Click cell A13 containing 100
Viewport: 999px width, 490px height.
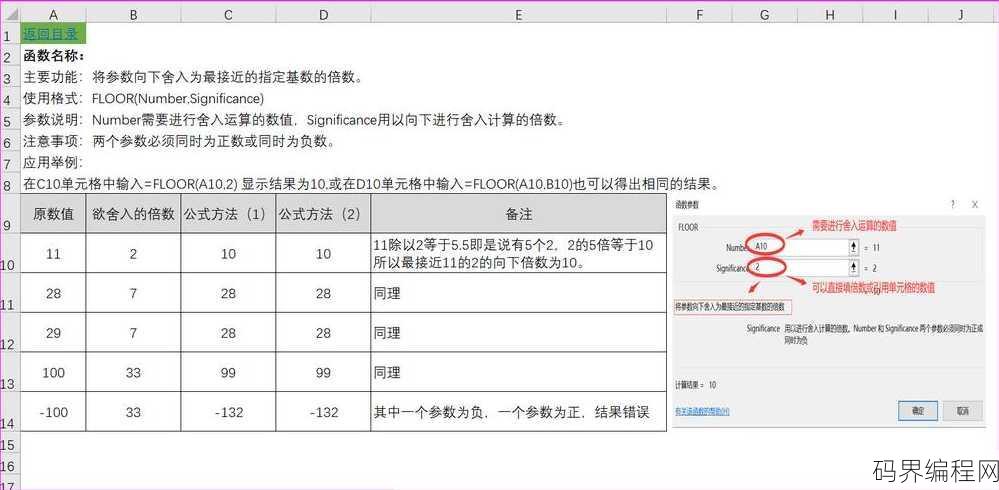(x=54, y=372)
